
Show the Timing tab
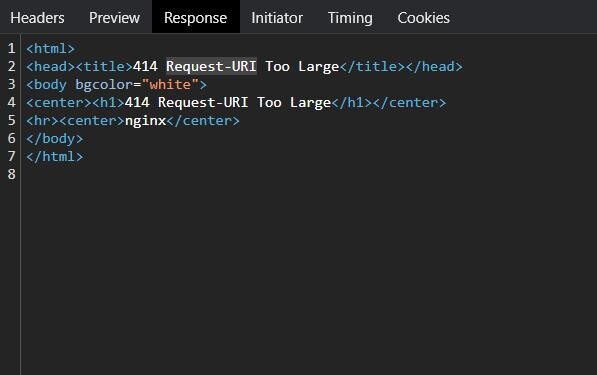(x=350, y=18)
